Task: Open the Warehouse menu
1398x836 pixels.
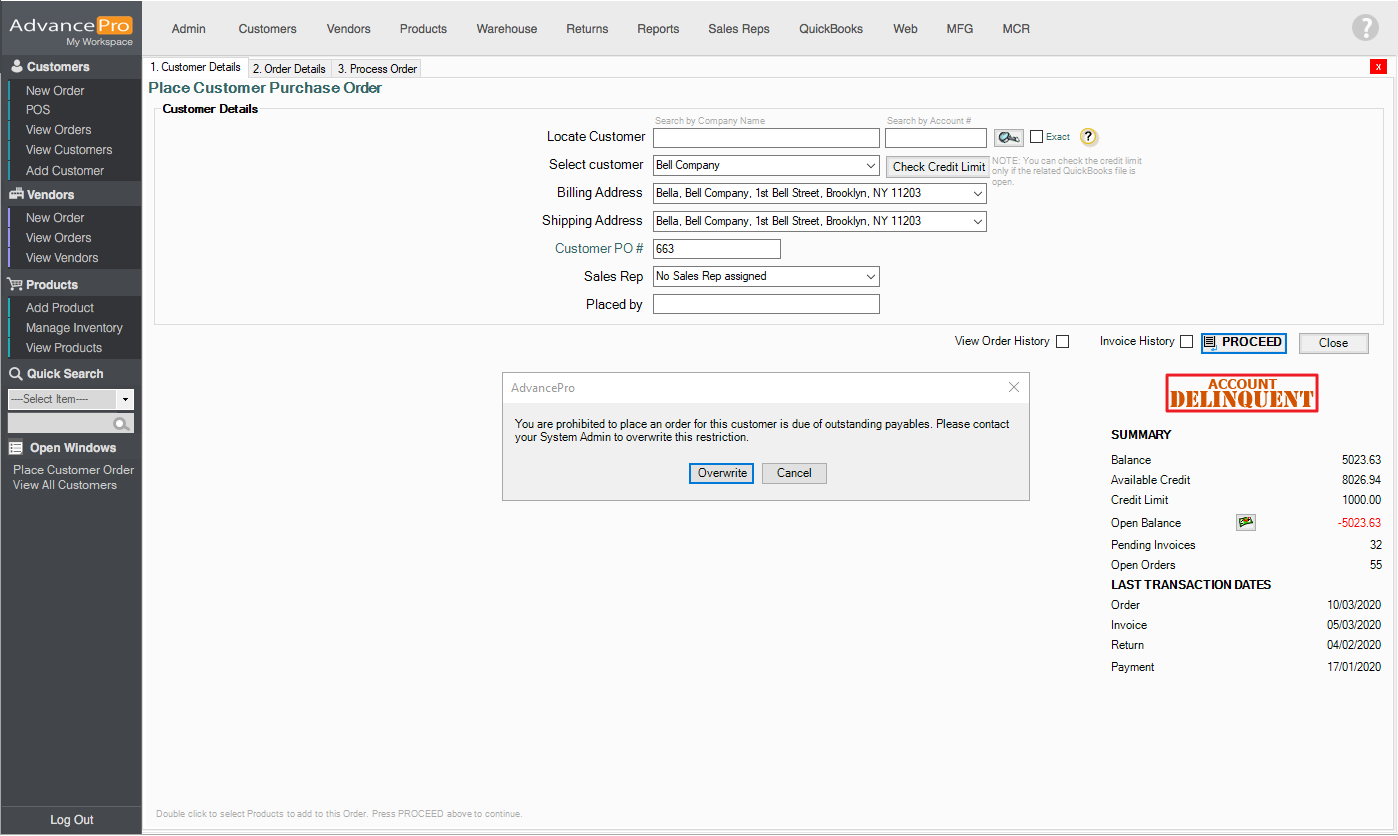Action: 506,29
